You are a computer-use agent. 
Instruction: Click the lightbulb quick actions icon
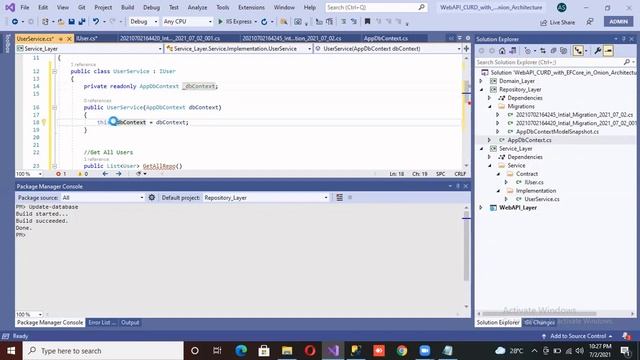click(x=44, y=122)
